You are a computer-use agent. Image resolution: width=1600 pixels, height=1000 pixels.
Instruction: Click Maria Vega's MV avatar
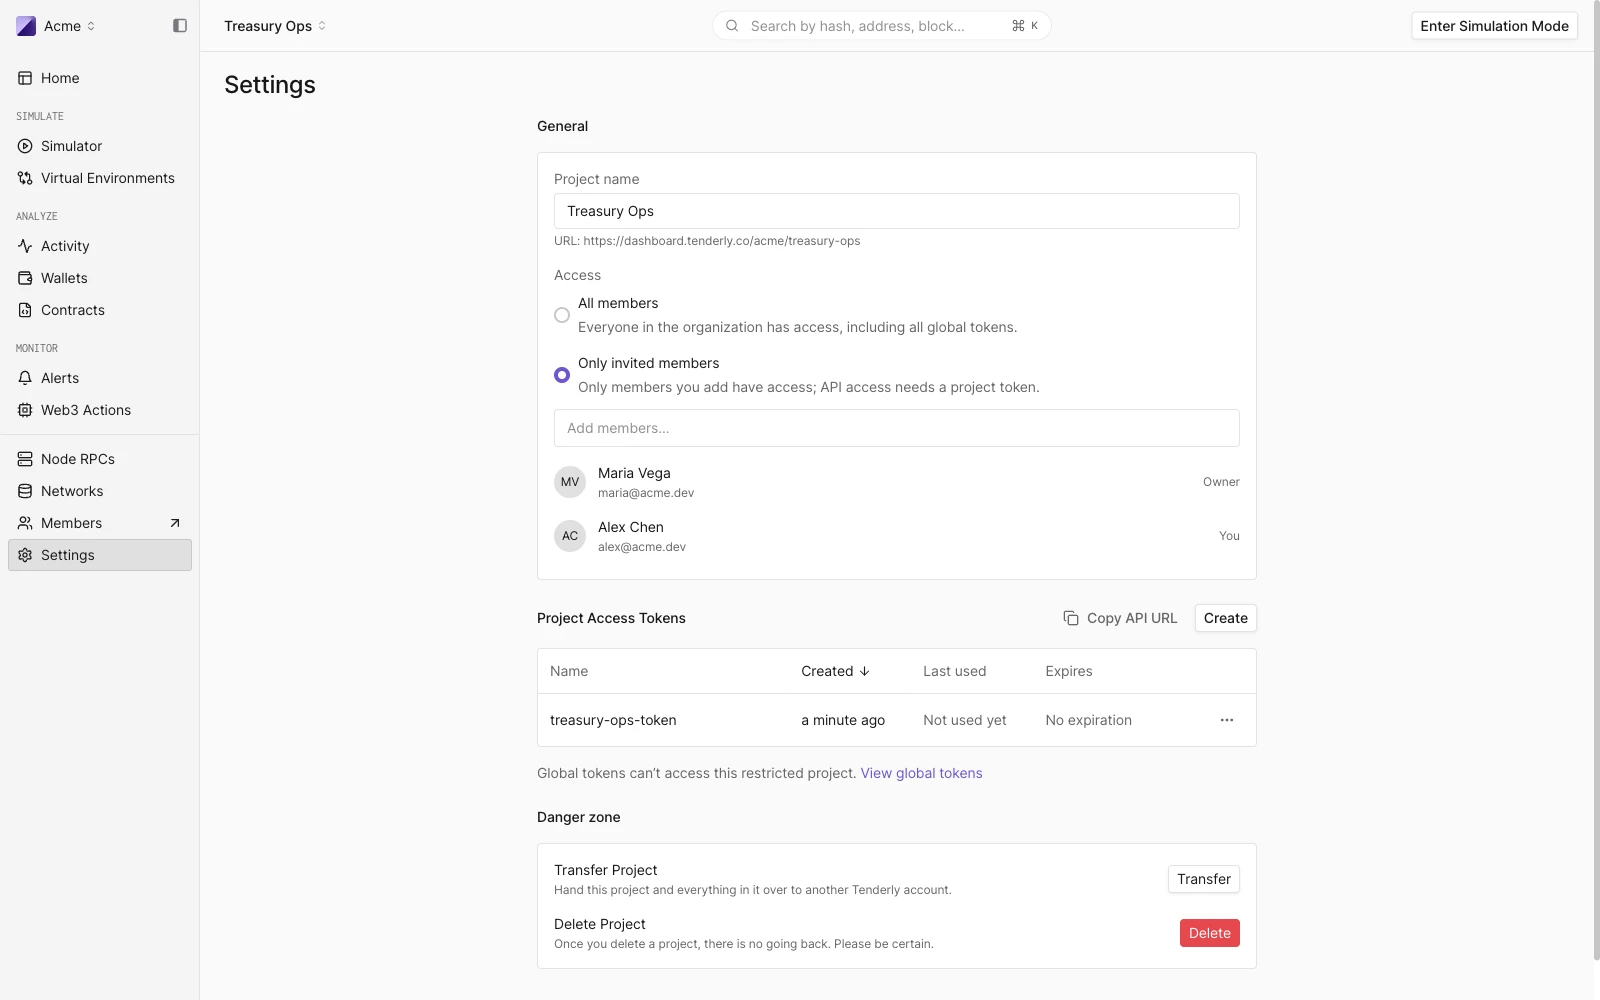[570, 482]
